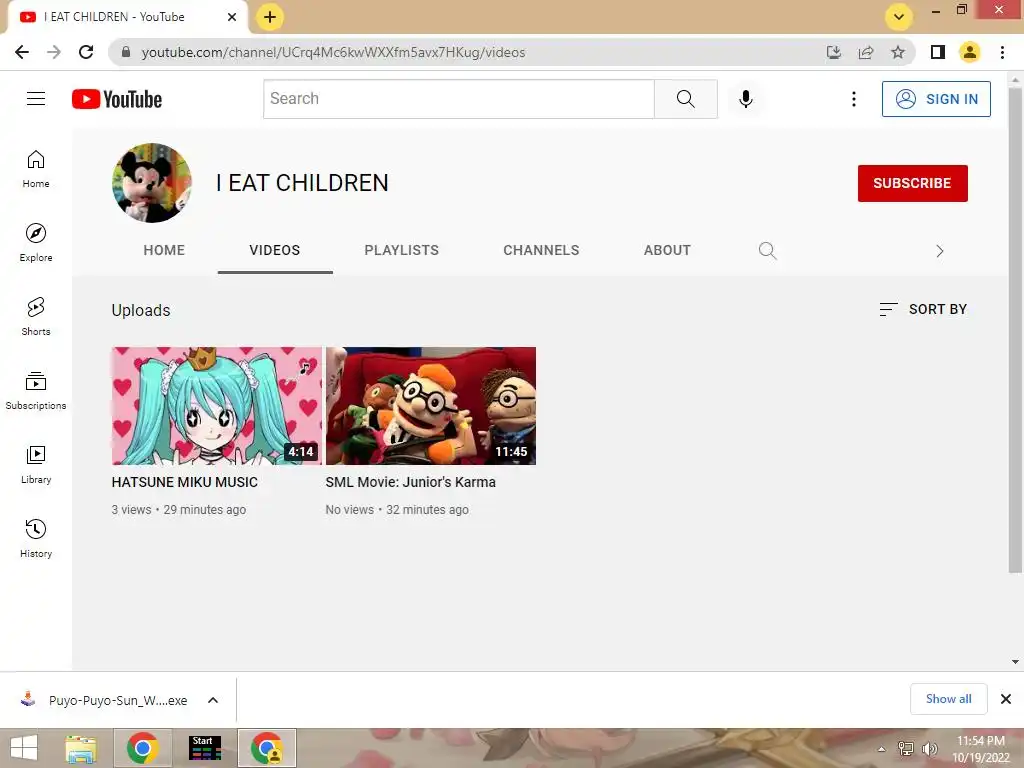Click the SIGN IN button
Viewport: 1024px width, 768px height.
936,99
